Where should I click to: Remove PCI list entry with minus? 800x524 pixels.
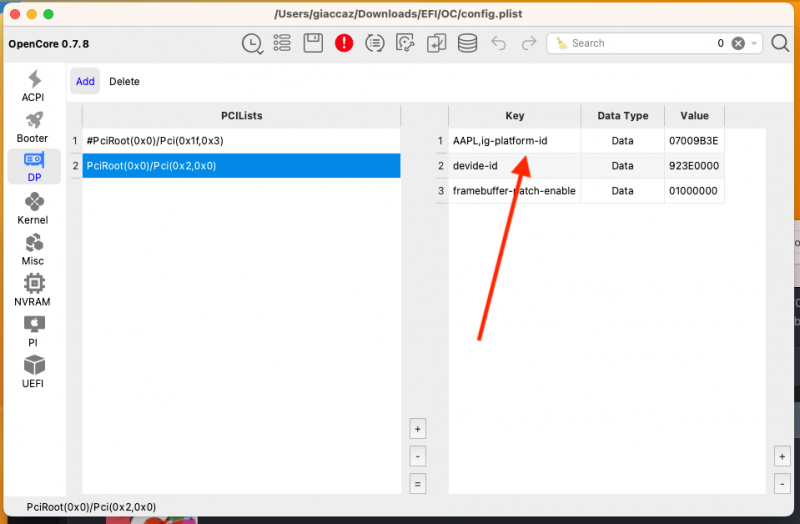[417, 456]
